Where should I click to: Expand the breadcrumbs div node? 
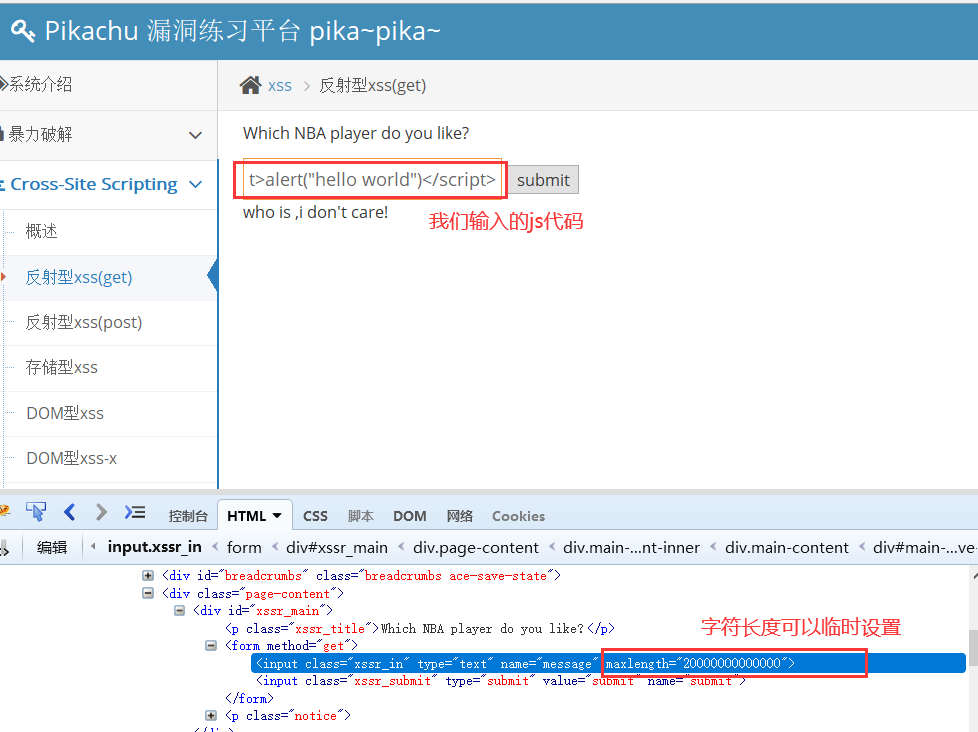pyautogui.click(x=148, y=575)
